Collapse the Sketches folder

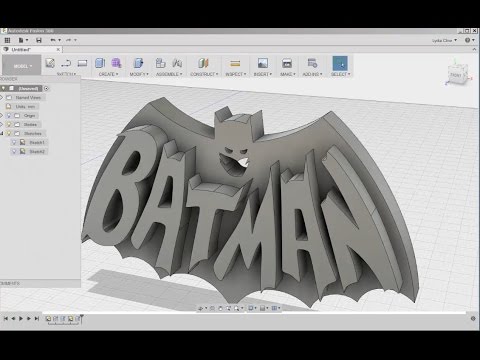(x=2, y=133)
